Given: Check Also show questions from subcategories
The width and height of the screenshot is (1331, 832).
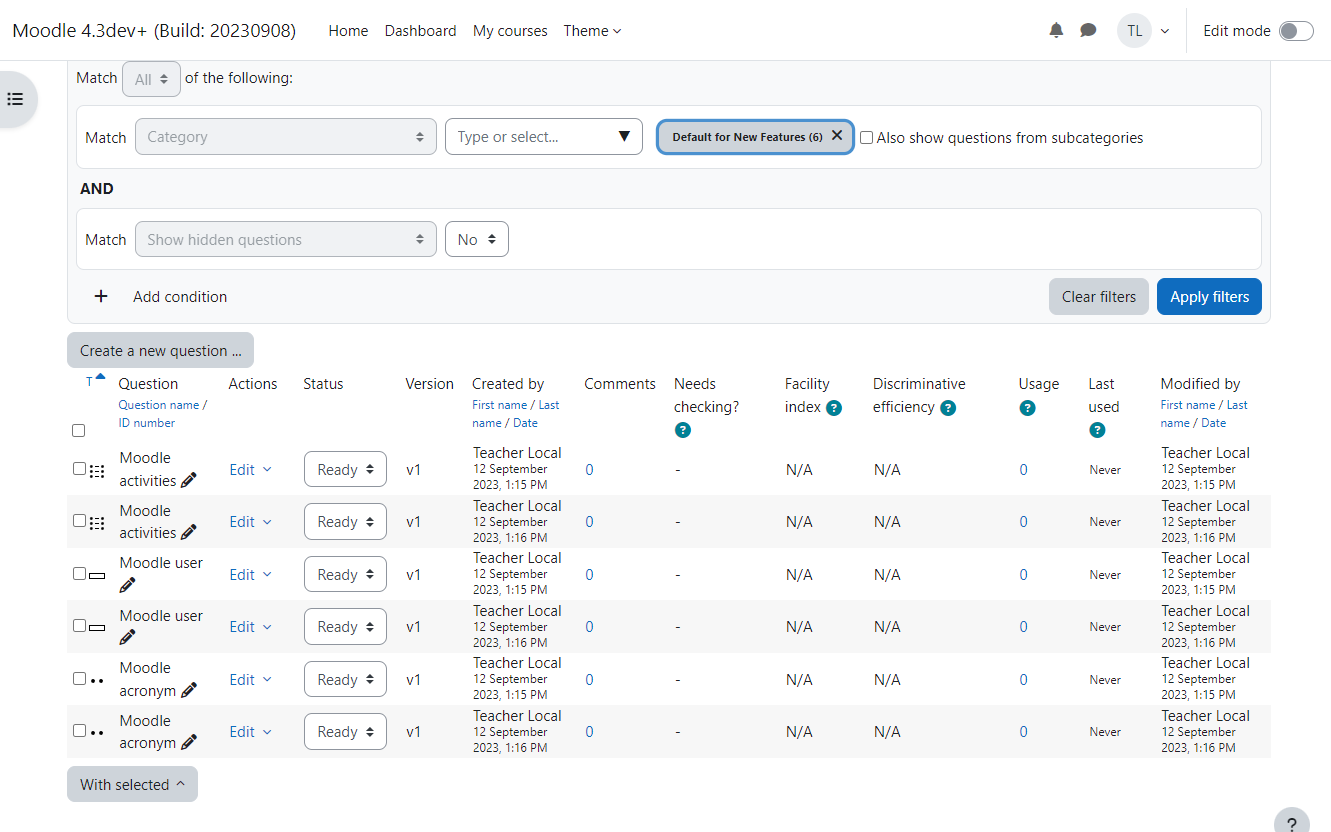Looking at the screenshot, I should (867, 138).
